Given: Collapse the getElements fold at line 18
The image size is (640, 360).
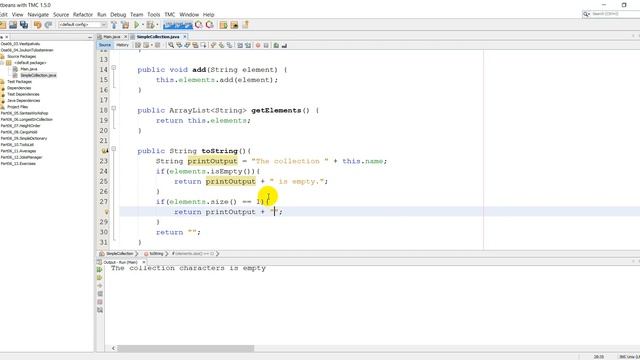Looking at the screenshot, I should (114, 109).
